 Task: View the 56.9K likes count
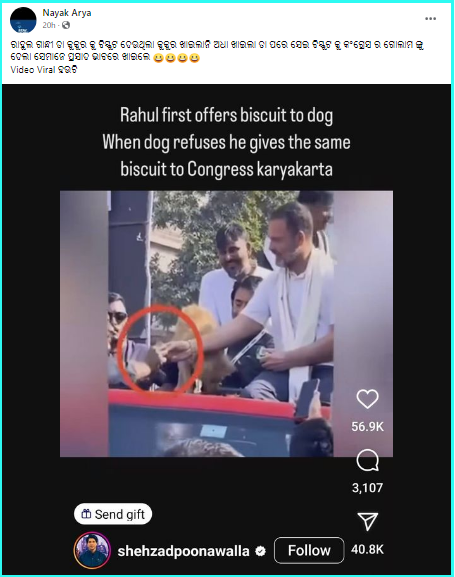pyautogui.click(x=367, y=426)
